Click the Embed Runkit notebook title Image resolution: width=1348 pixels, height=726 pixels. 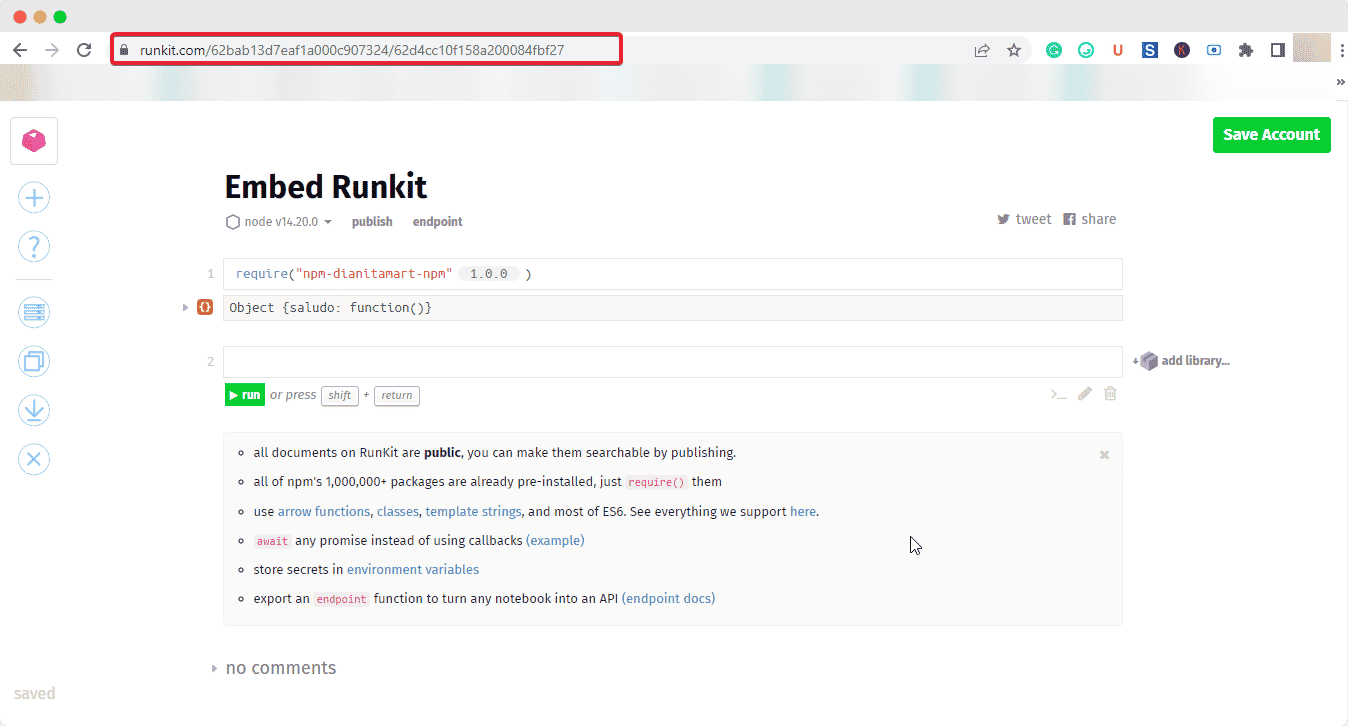pos(326,187)
